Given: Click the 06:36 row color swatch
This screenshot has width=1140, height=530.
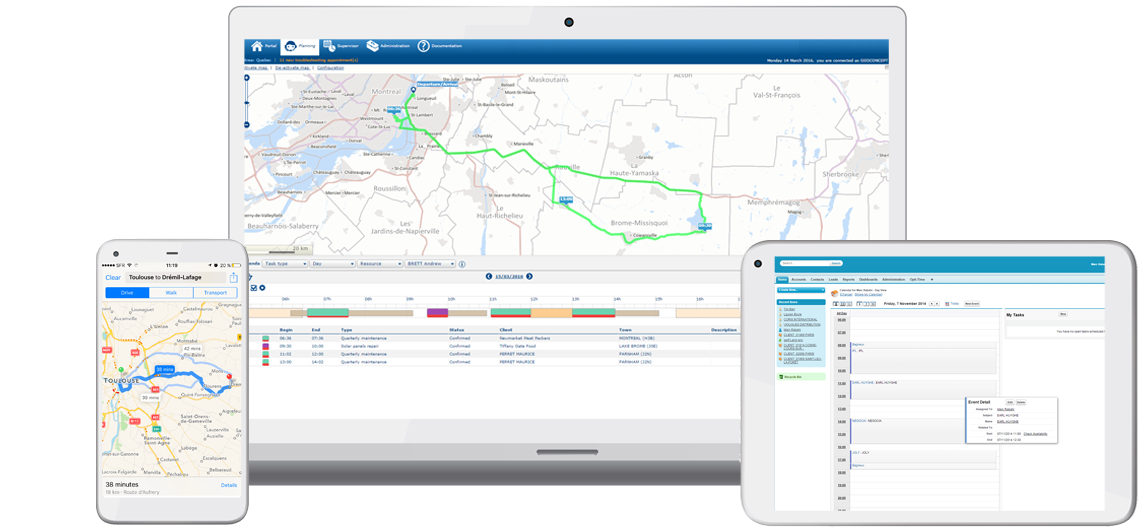Looking at the screenshot, I should click(265, 338).
